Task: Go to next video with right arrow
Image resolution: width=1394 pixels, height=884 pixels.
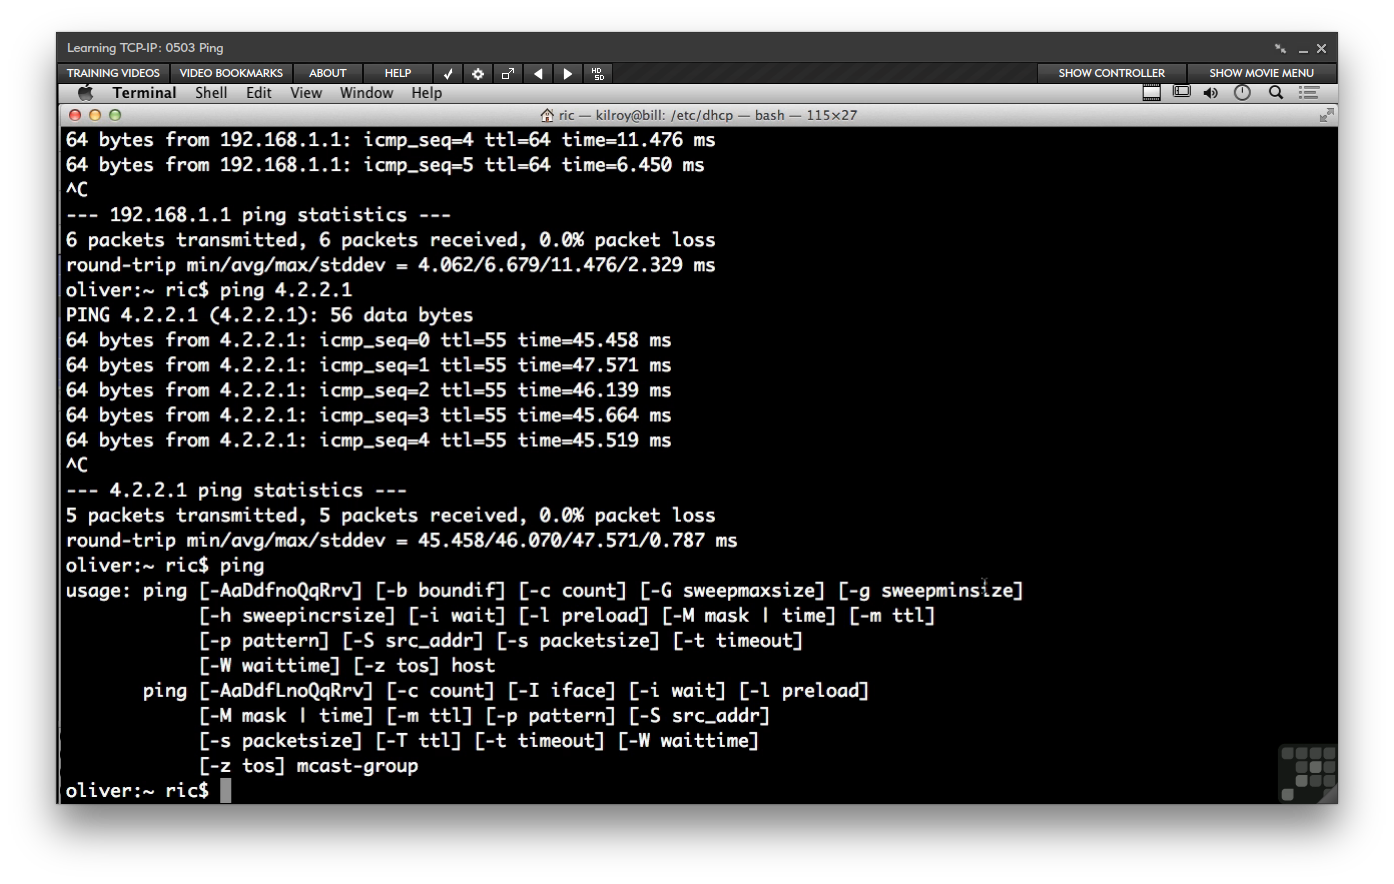Action: [x=568, y=73]
